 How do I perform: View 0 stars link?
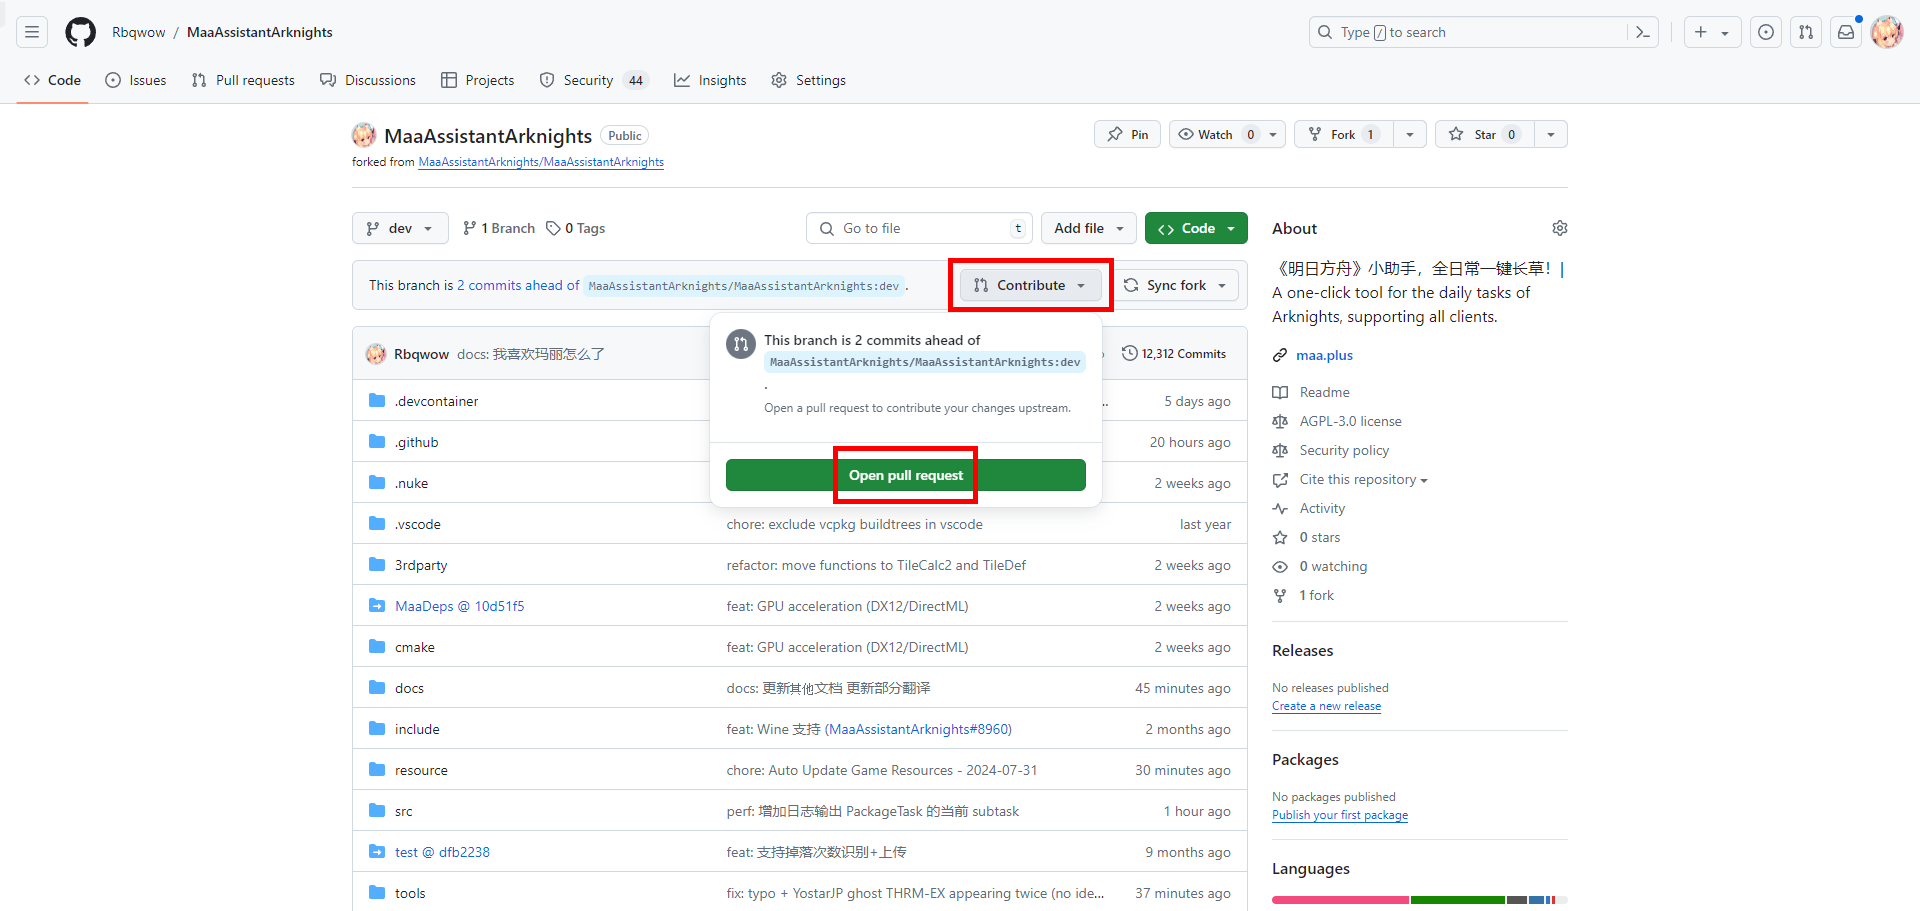1307,537
